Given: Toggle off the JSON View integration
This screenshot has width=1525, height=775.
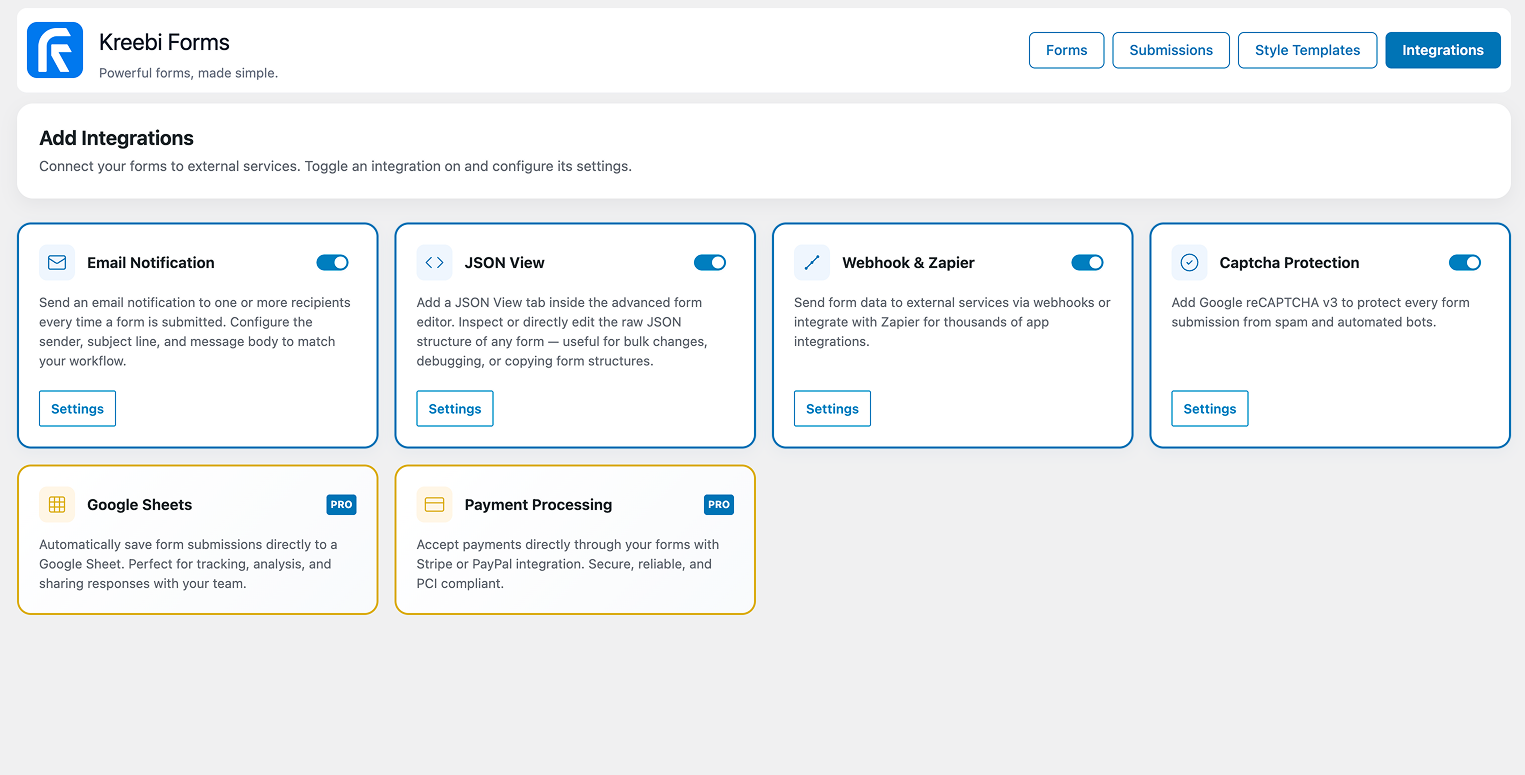Looking at the screenshot, I should [x=710, y=262].
